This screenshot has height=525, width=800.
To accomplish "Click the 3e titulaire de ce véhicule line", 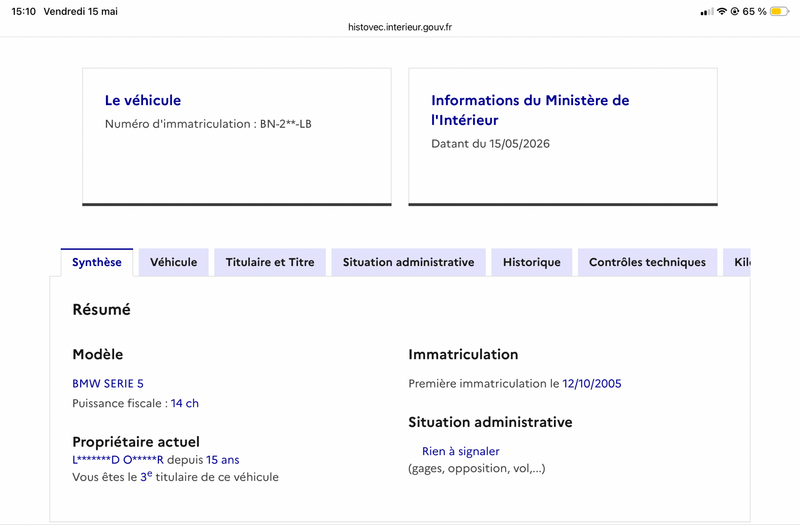I will (x=176, y=477).
